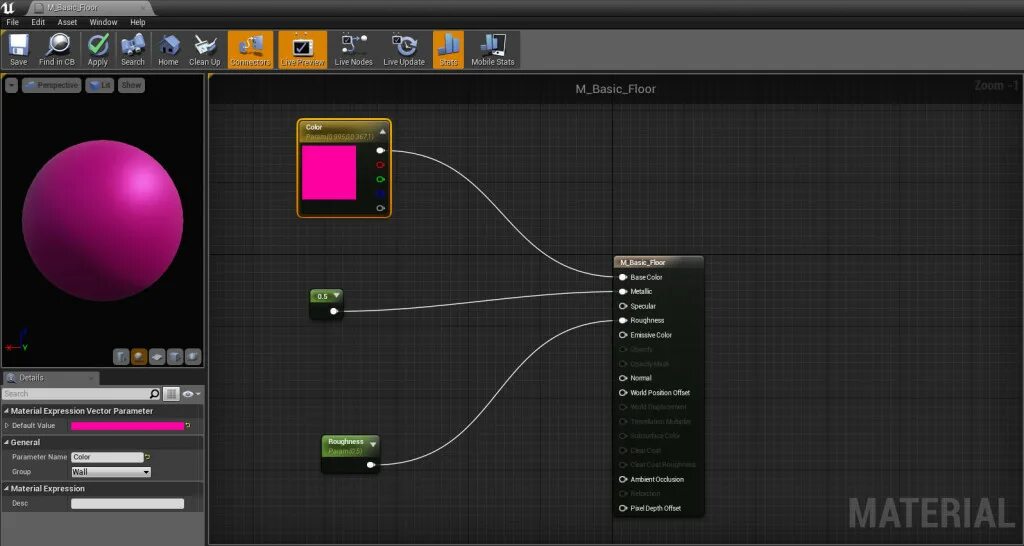The width and height of the screenshot is (1024, 546).
Task: Toggle Live Preview in the toolbar
Action: click(x=302, y=49)
